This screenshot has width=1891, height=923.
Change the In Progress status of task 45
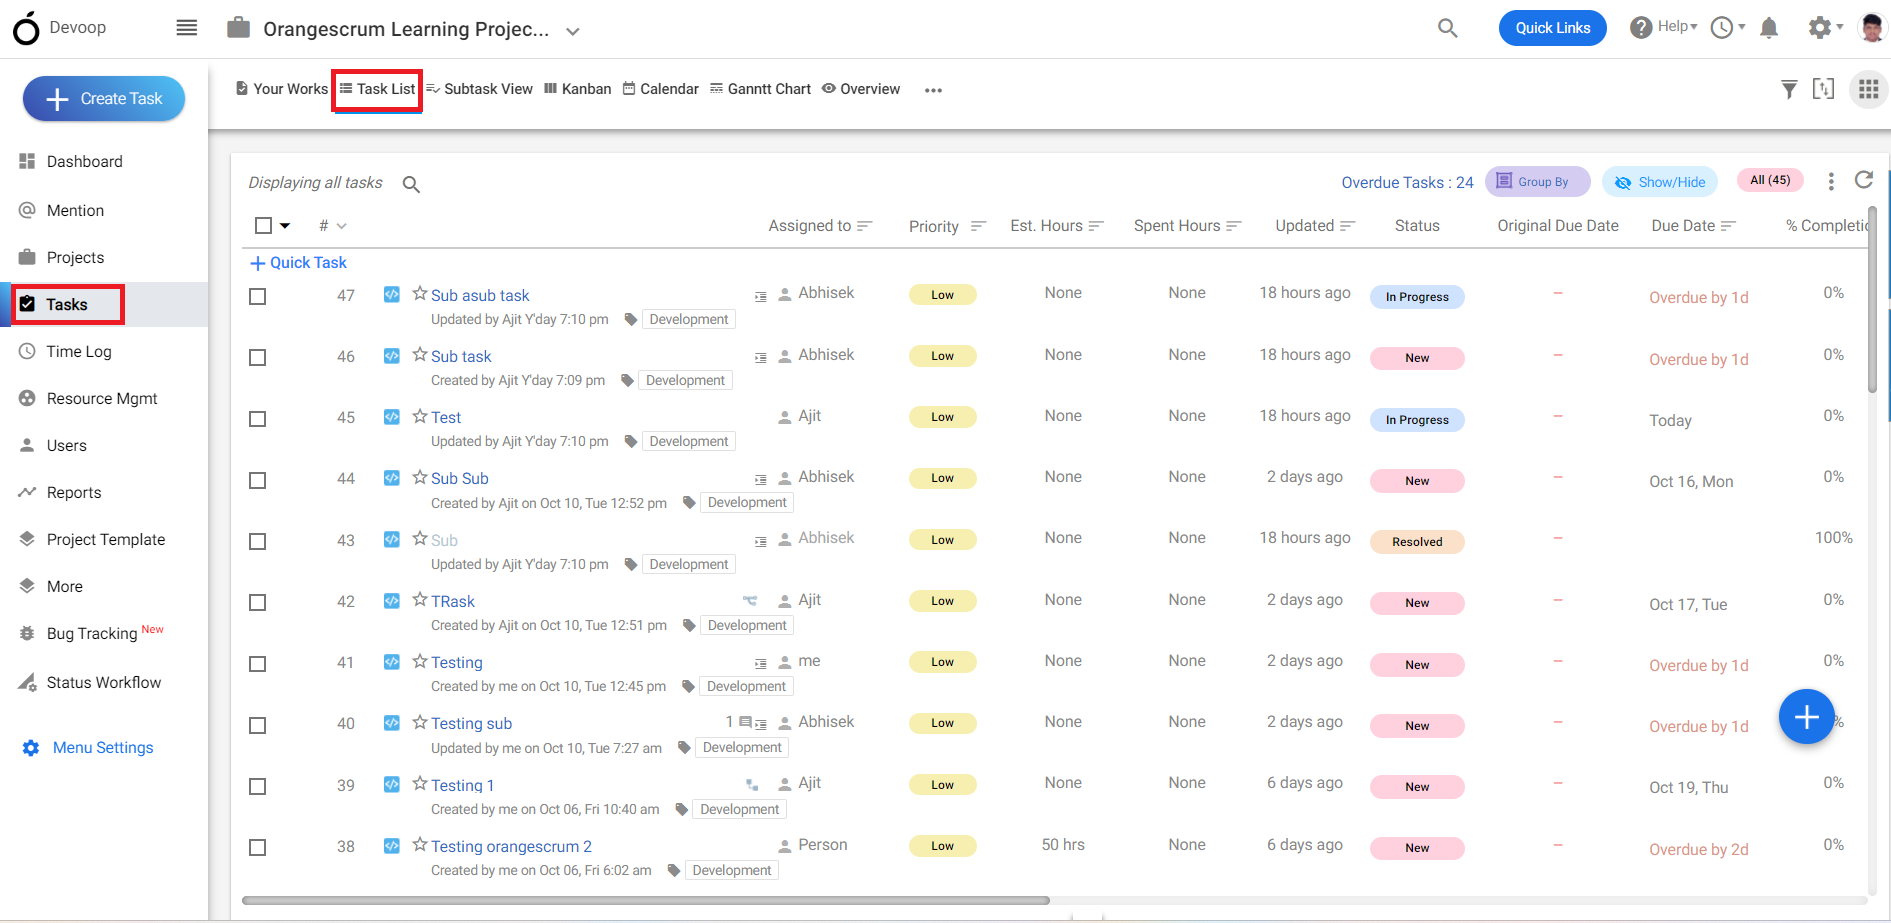(x=1417, y=420)
